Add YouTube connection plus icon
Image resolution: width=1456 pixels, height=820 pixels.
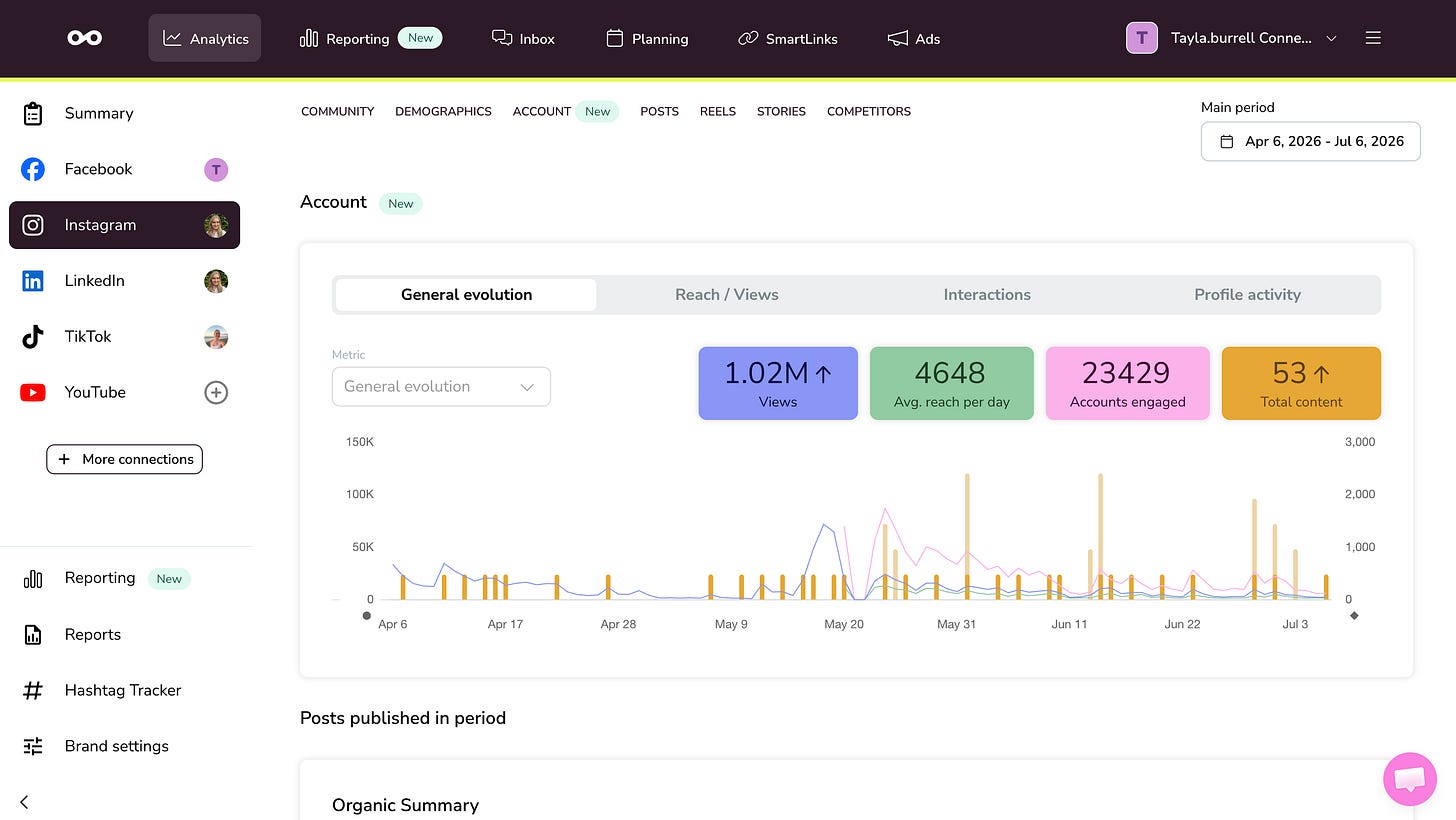216,392
